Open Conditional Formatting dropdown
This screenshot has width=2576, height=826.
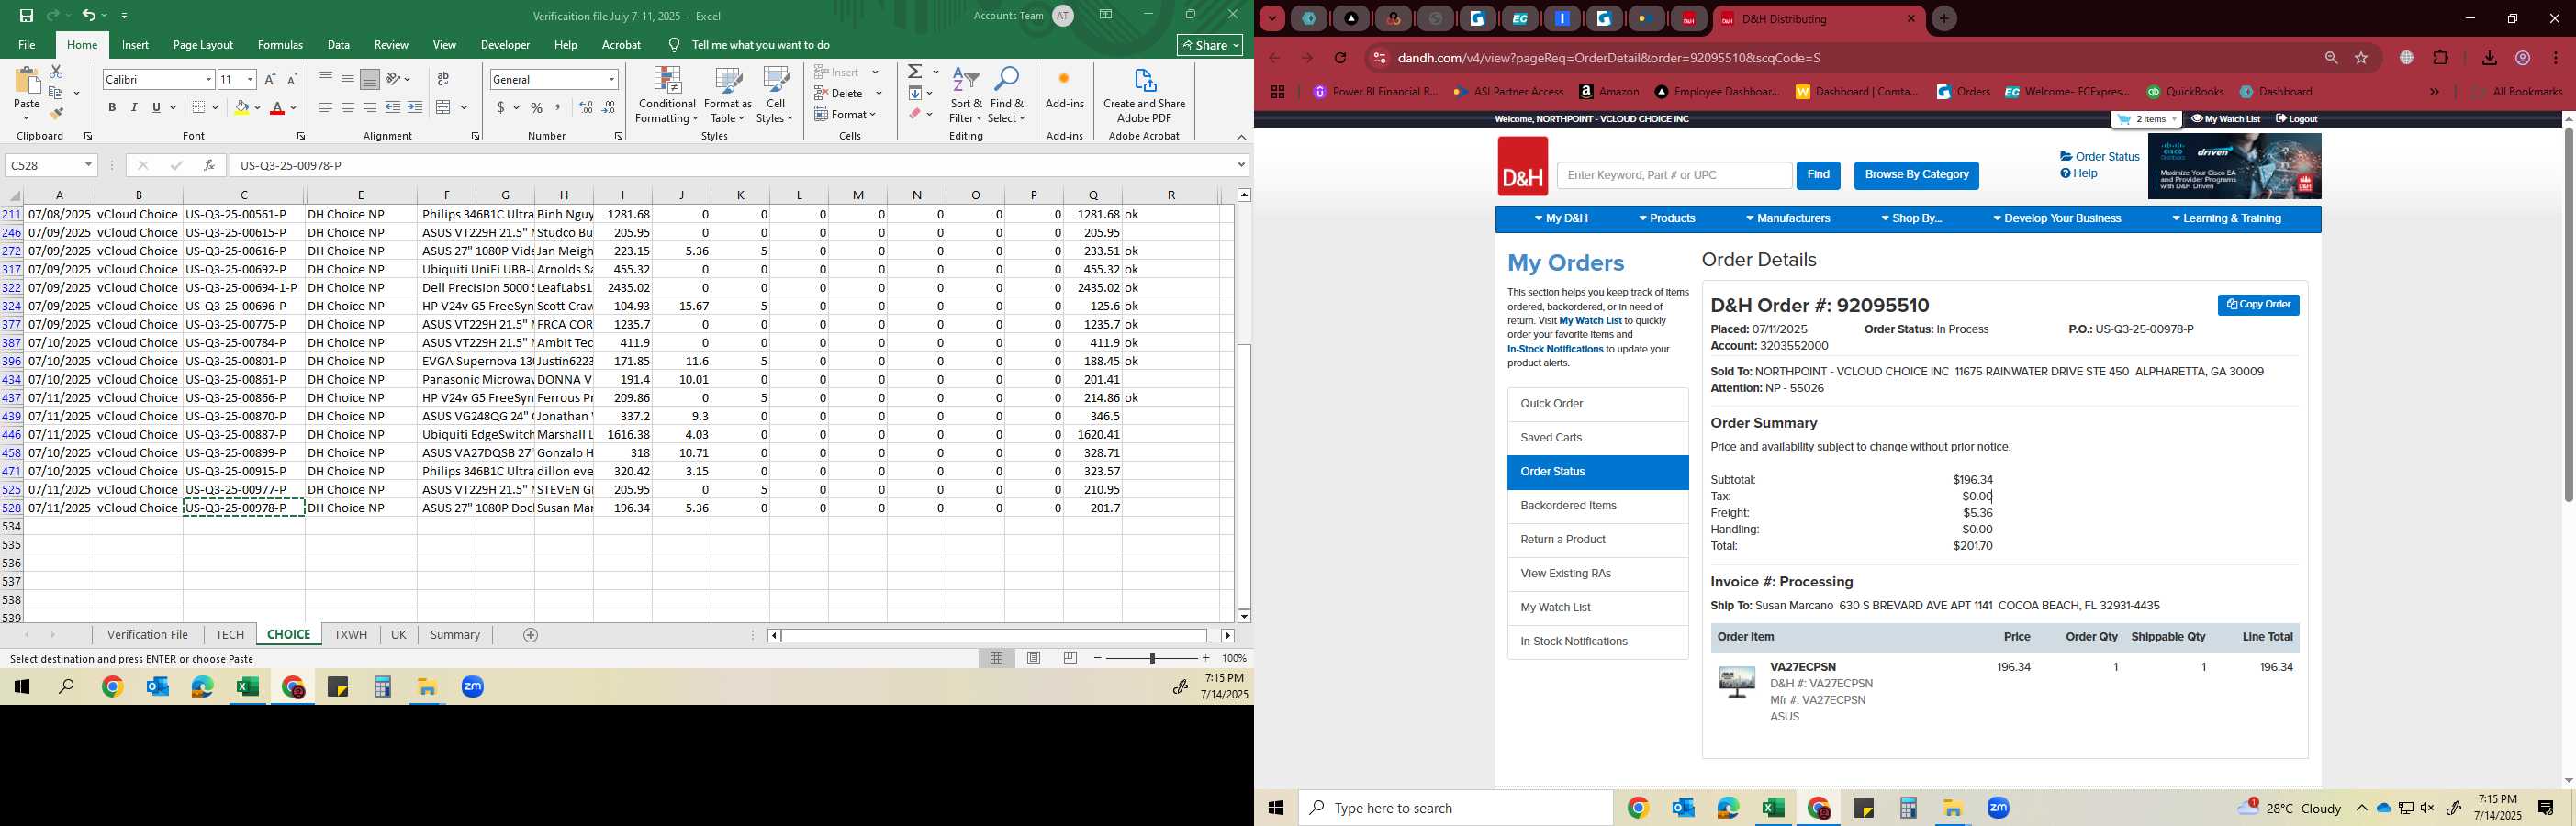tap(667, 95)
